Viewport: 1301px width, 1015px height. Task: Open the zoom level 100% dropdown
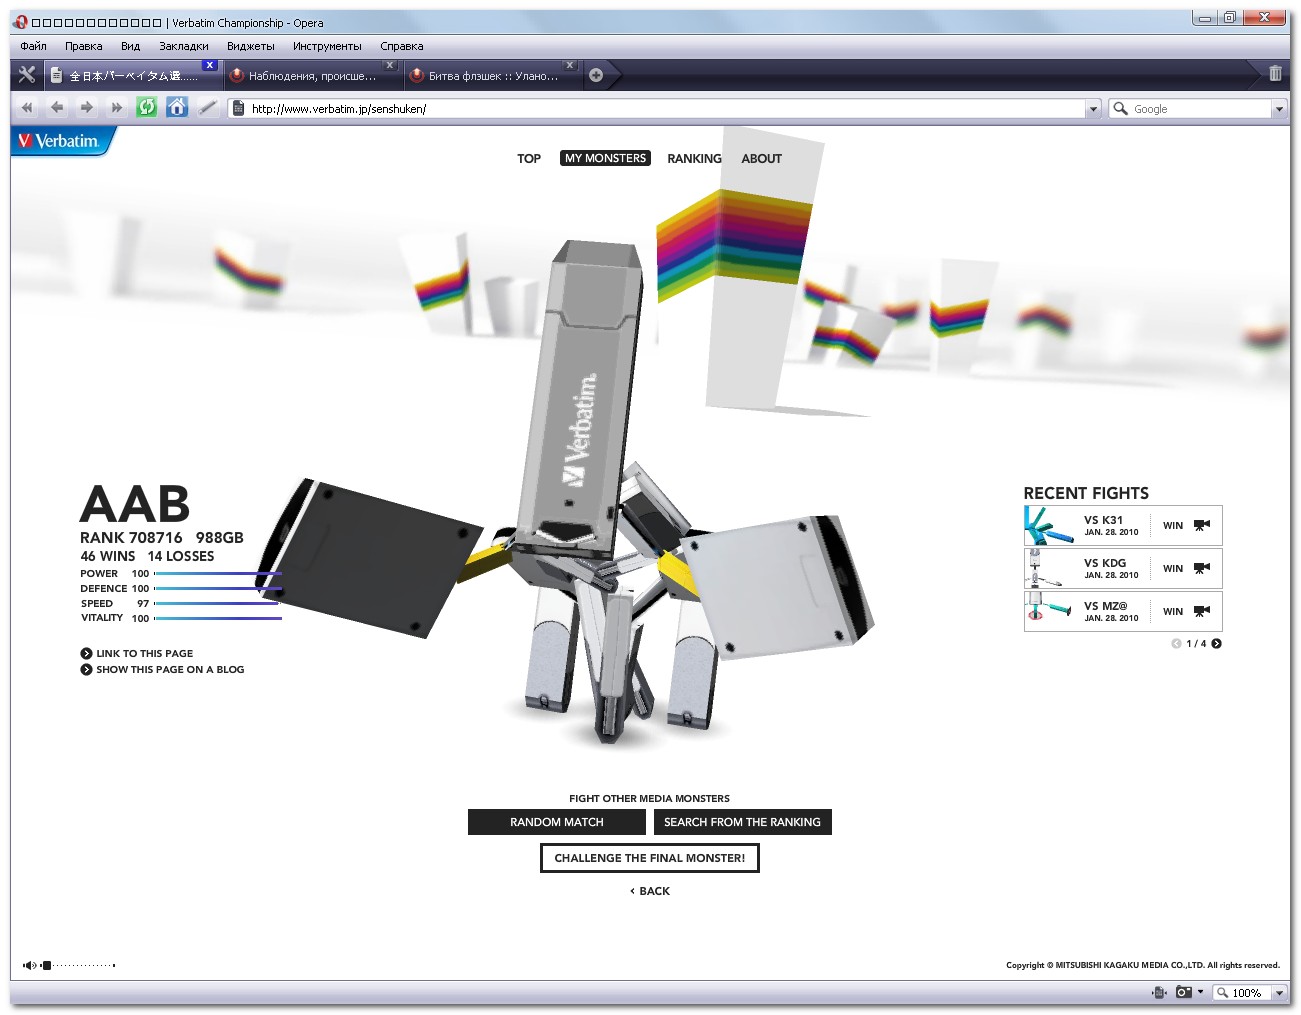click(1279, 992)
